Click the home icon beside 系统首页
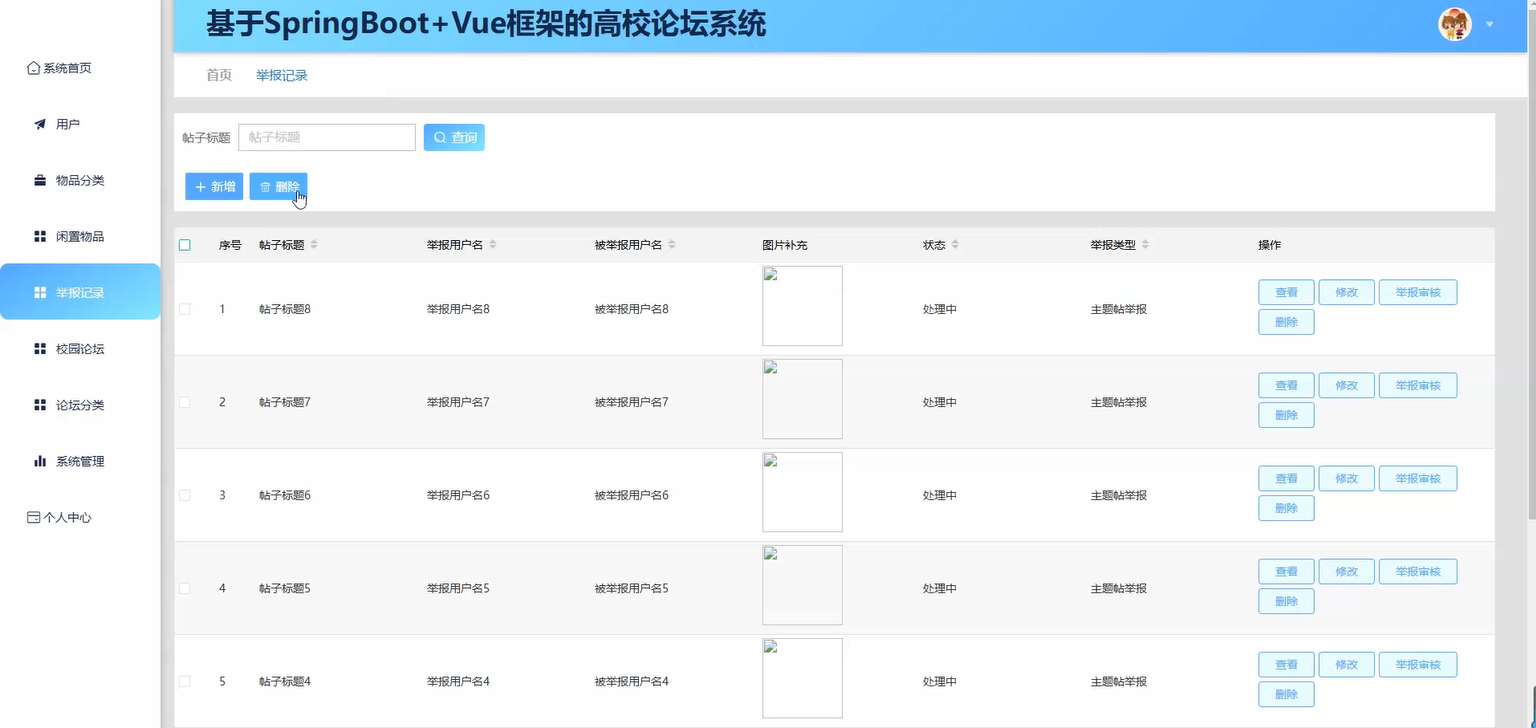Image resolution: width=1536 pixels, height=728 pixels. tap(34, 68)
